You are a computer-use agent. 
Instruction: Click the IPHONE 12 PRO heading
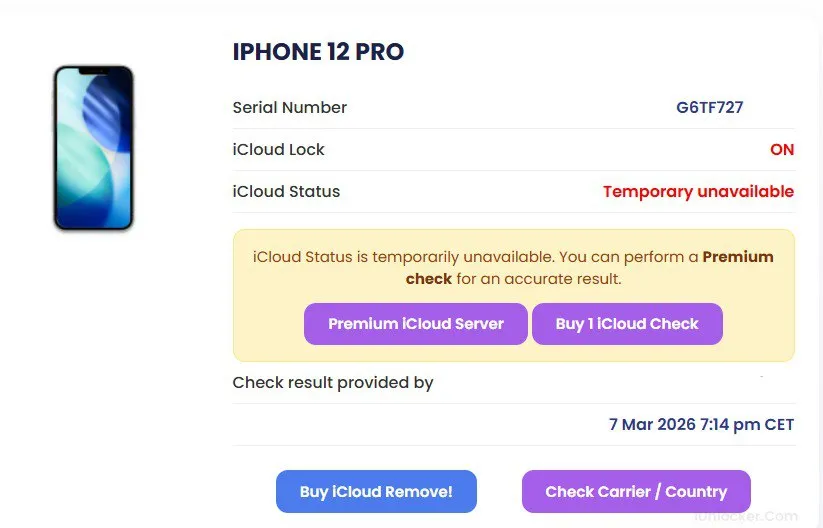[318, 53]
